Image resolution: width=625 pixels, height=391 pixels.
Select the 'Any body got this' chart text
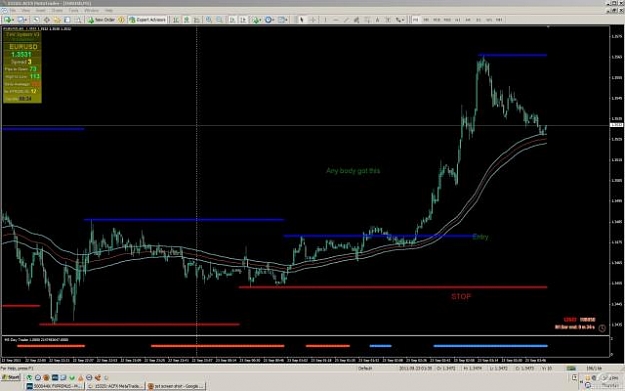pyautogui.click(x=353, y=171)
